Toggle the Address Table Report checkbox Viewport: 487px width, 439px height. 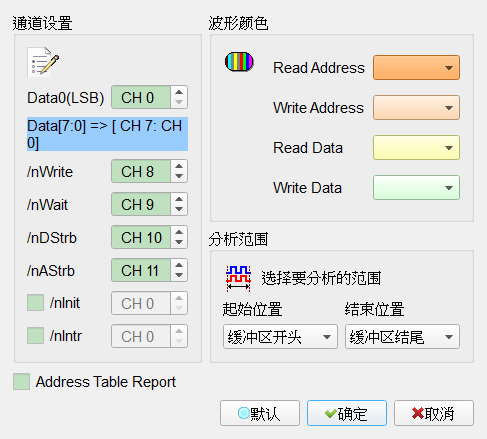pos(21,382)
